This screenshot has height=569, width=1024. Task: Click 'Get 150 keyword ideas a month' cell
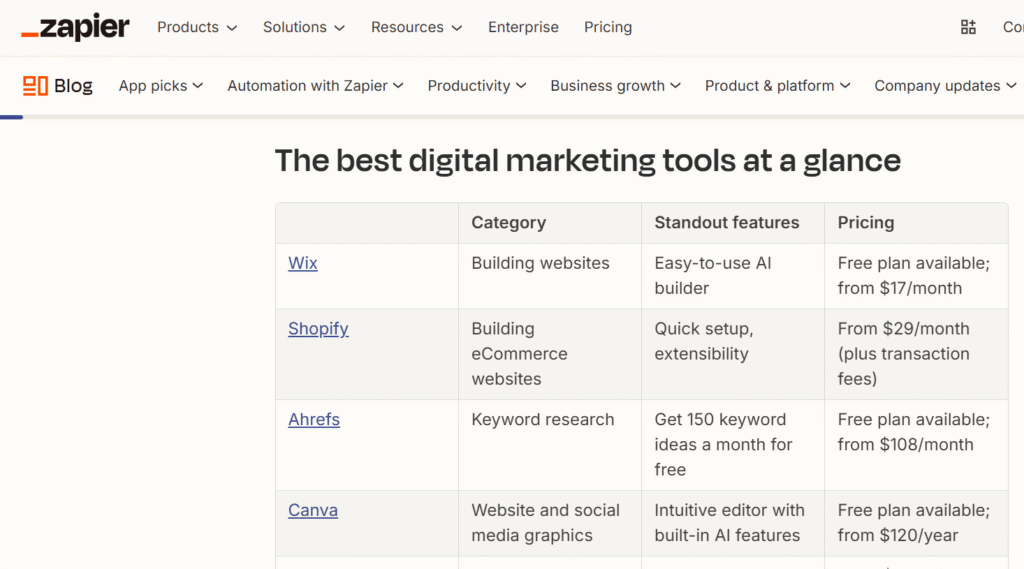click(733, 445)
